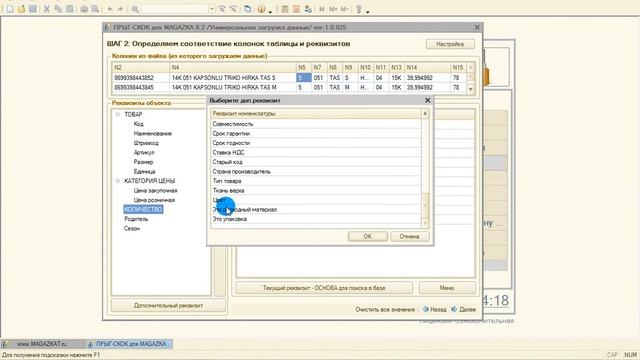Screen dimensions: 640x360
Task: Select Сезон tree item
Action: [132, 229]
